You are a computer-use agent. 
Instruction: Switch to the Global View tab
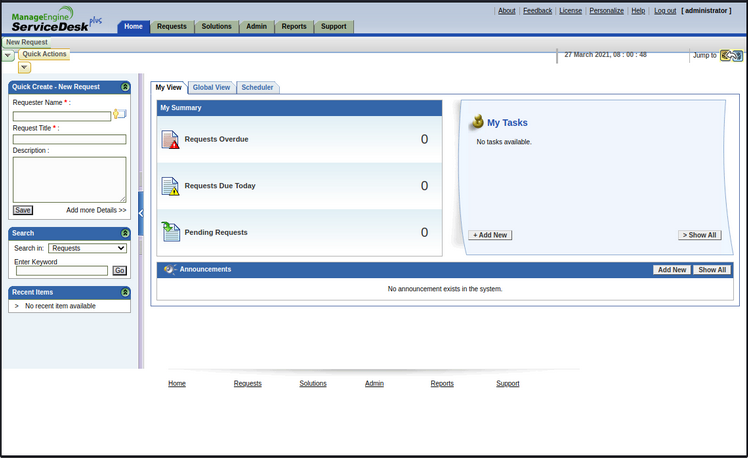point(211,88)
